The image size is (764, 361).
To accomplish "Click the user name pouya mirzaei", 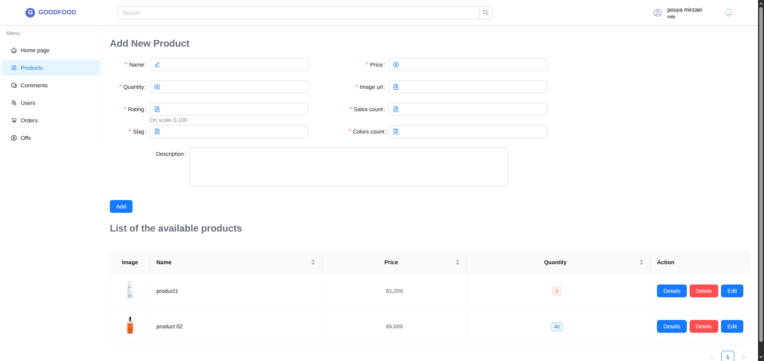I will click(685, 10).
